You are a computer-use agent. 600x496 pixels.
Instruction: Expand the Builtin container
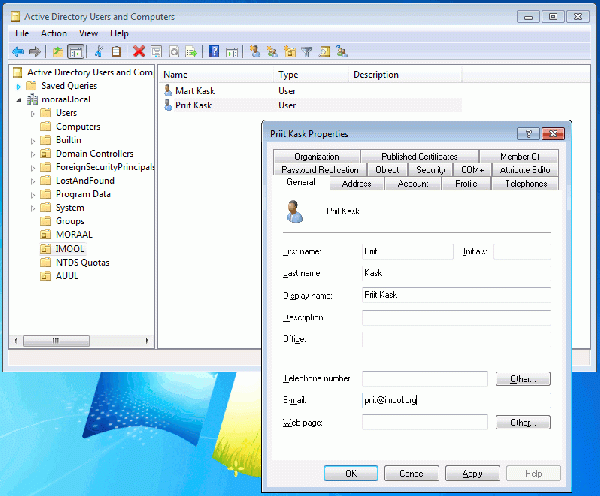pyautogui.click(x=33, y=141)
